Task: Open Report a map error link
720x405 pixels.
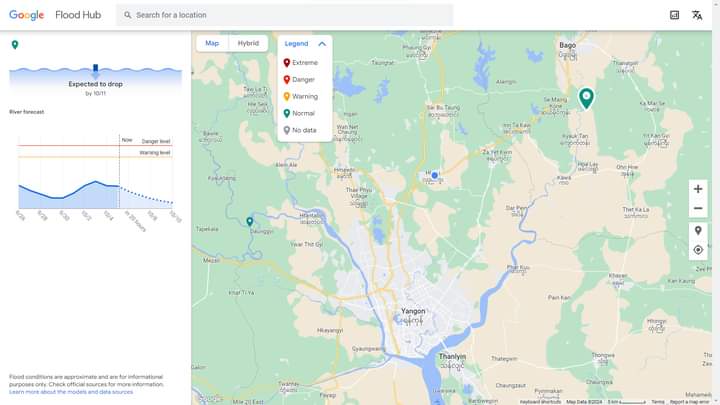Action: coord(689,402)
